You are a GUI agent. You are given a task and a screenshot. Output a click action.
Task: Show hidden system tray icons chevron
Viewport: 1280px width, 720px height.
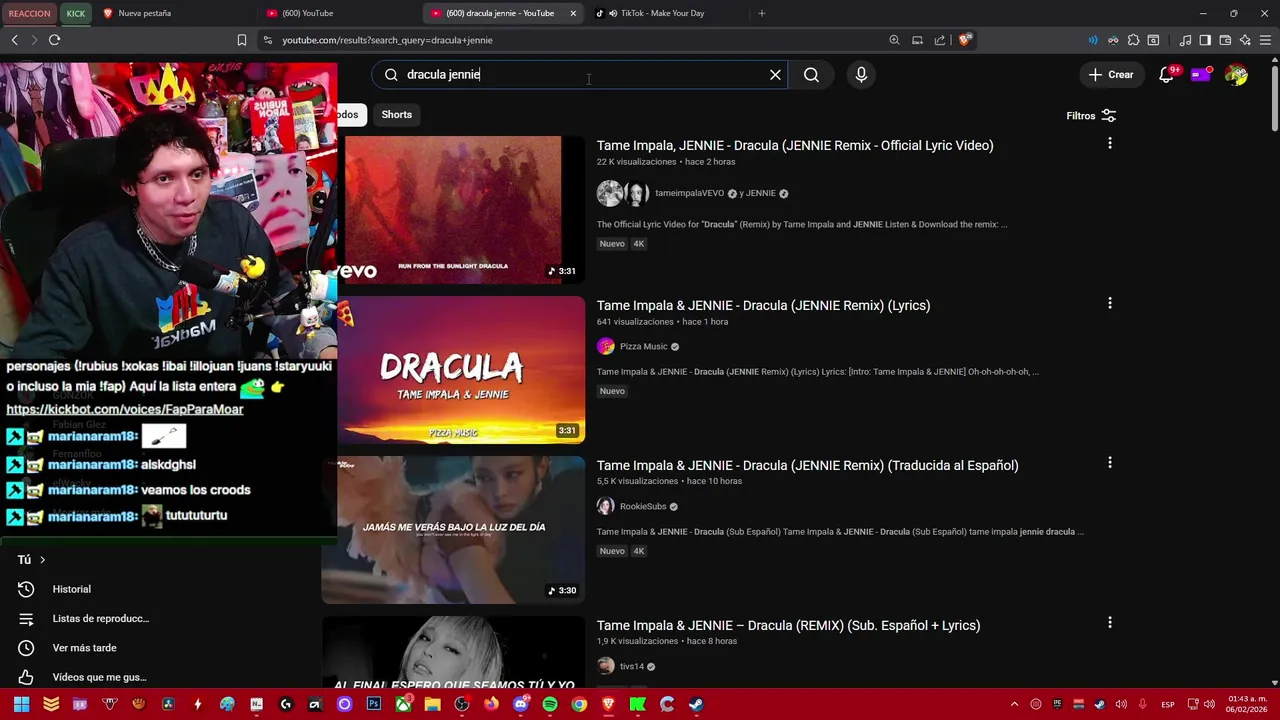(x=1014, y=705)
